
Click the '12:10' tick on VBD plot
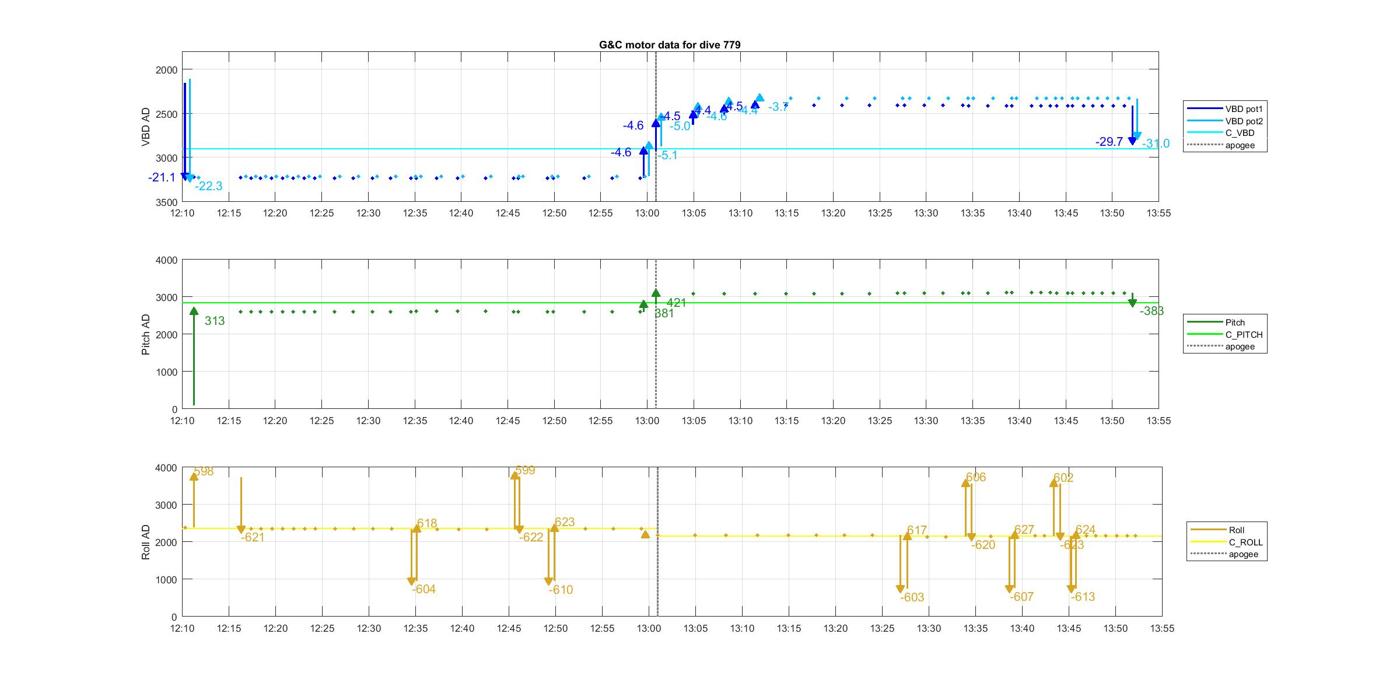182,213
